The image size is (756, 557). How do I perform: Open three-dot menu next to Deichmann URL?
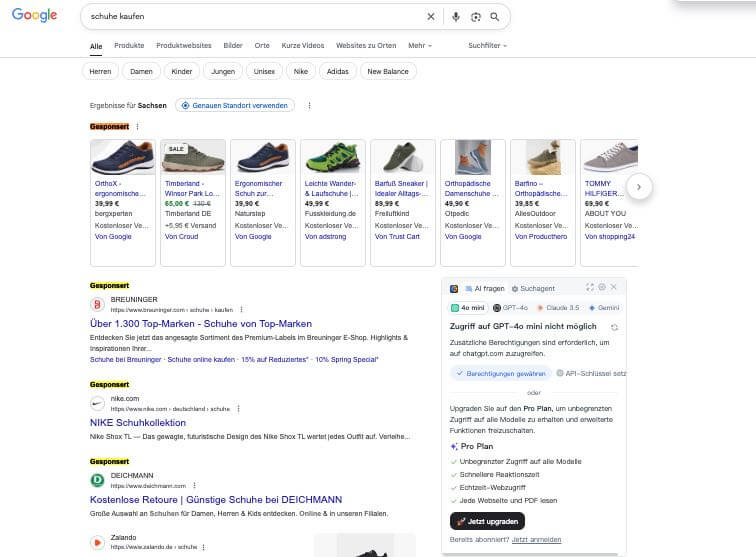point(194,486)
